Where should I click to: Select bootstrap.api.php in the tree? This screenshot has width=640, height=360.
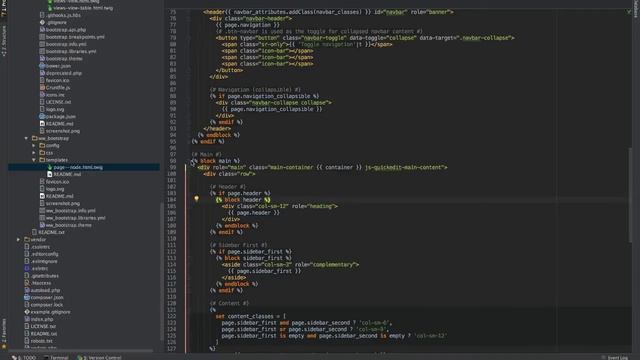[66, 30]
